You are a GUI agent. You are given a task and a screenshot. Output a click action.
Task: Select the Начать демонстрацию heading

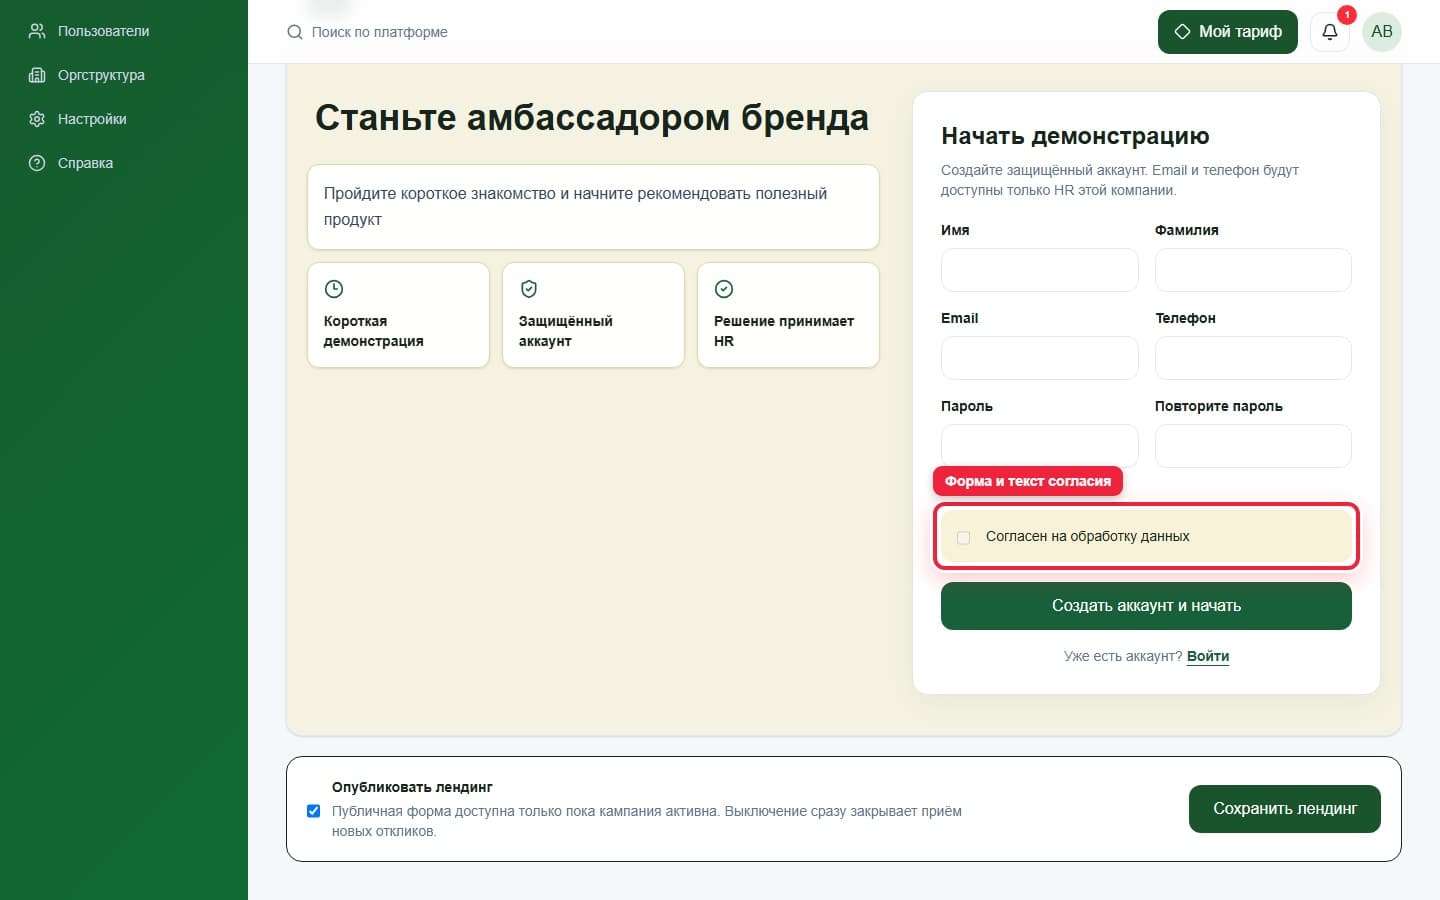coord(1075,136)
